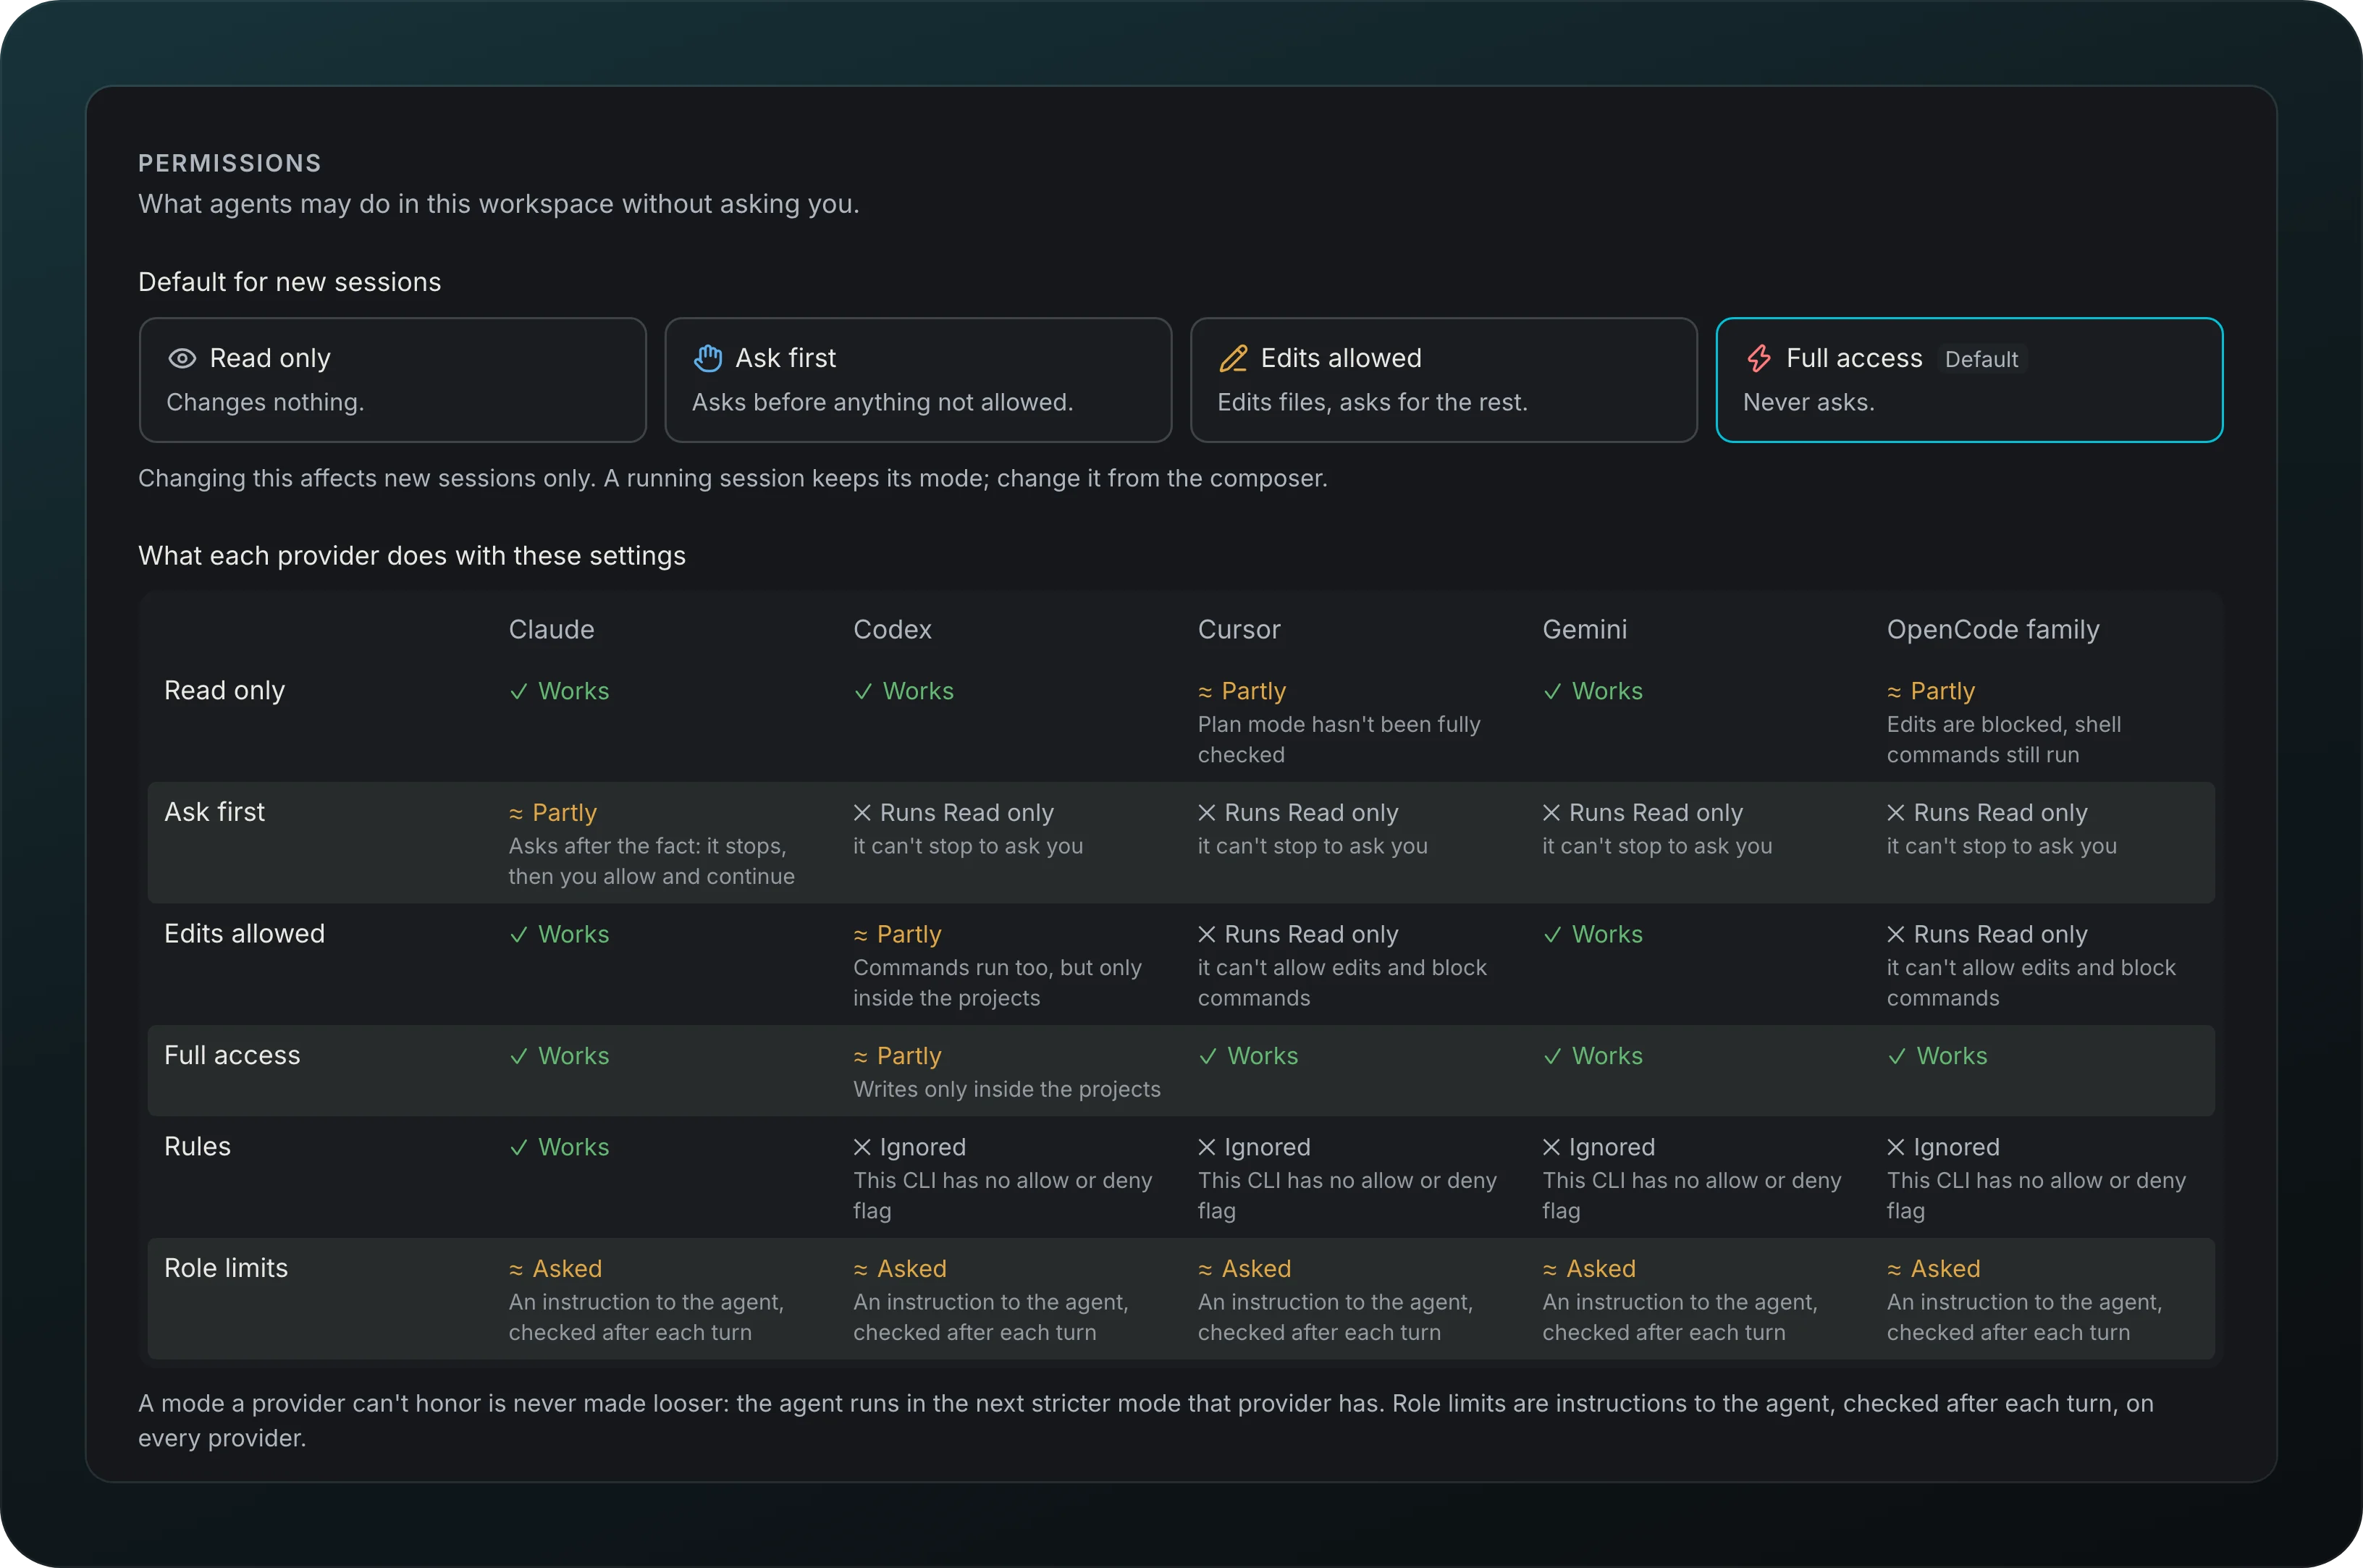Click Claude's Works status for Read only
The height and width of the screenshot is (1568, 2363).
[x=559, y=691]
